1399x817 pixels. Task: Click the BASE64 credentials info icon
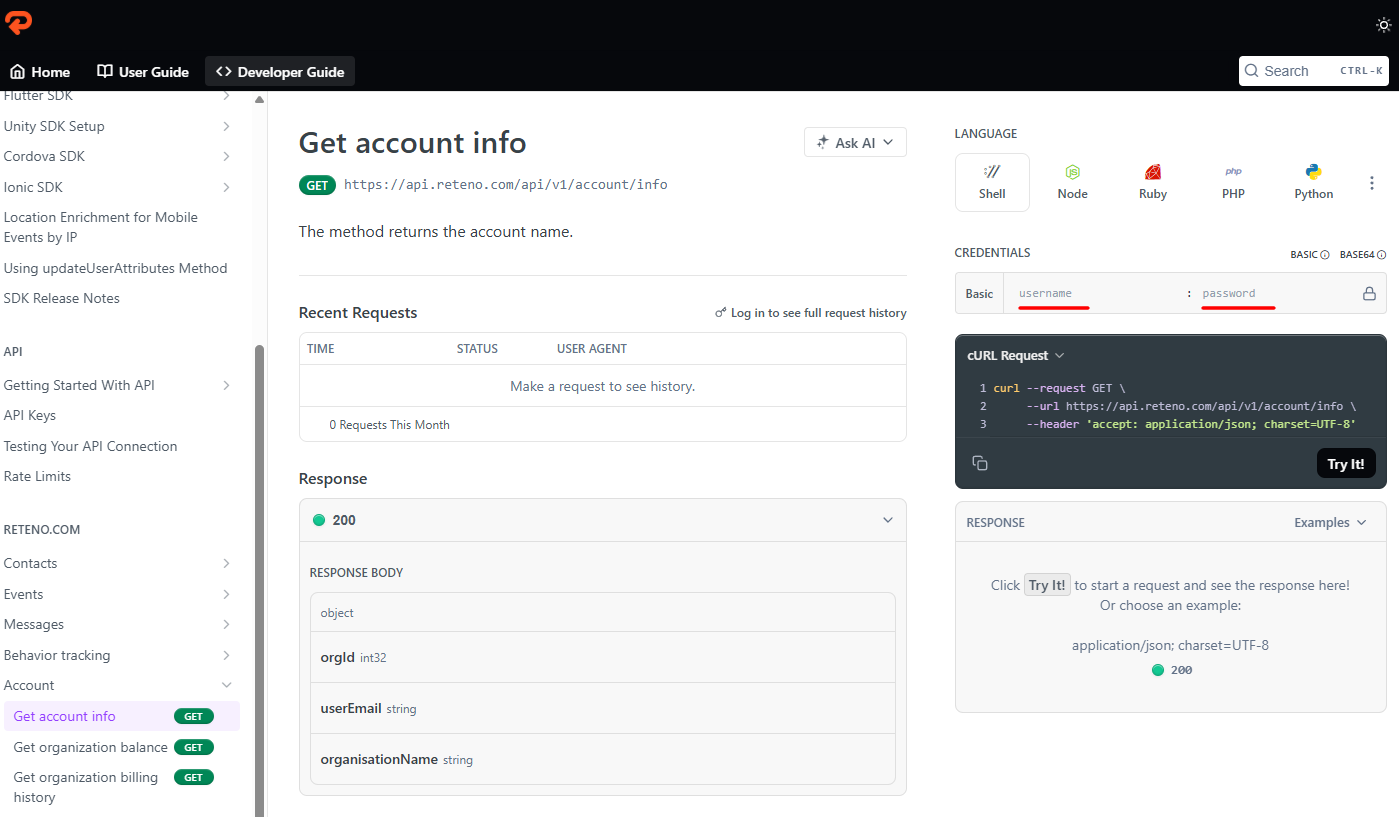coord(1381,255)
